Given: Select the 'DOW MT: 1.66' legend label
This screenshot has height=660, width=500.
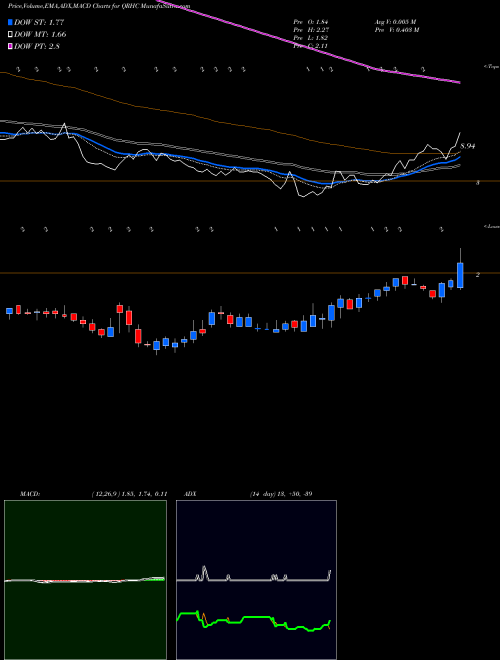Looking at the screenshot, I should pyautogui.click(x=40, y=34).
